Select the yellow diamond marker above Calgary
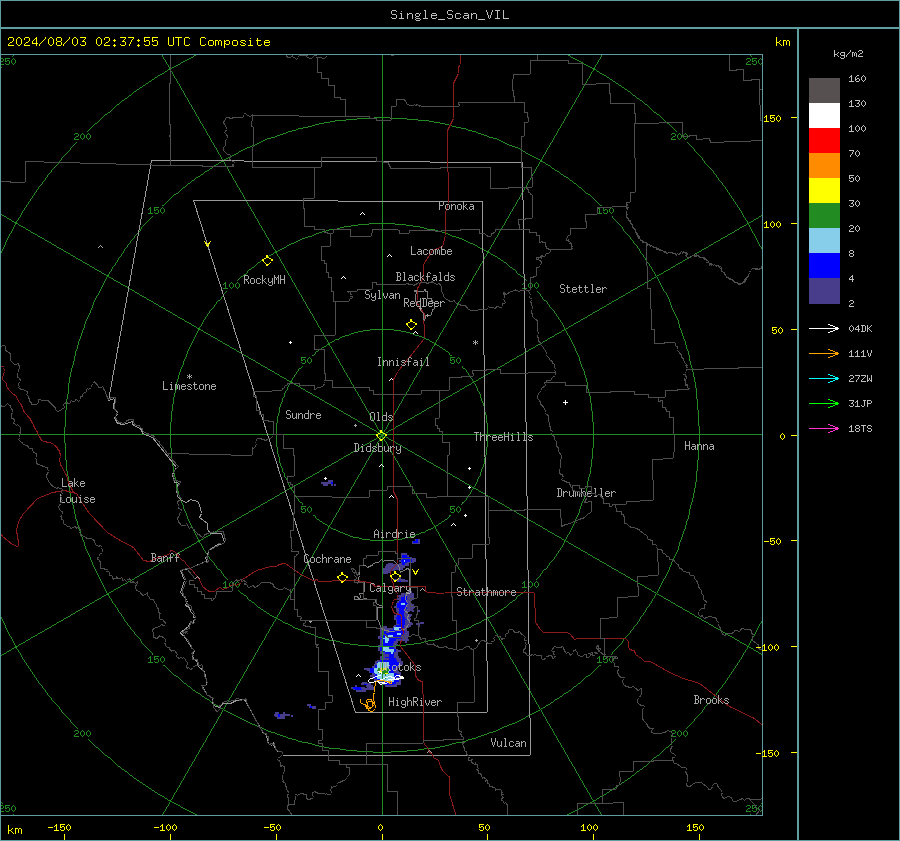 coord(395,576)
